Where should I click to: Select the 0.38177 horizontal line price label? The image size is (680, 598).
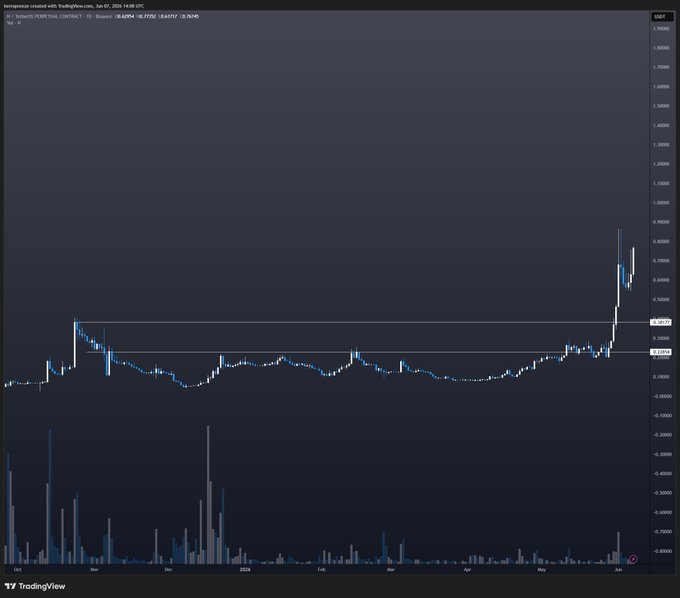point(661,322)
